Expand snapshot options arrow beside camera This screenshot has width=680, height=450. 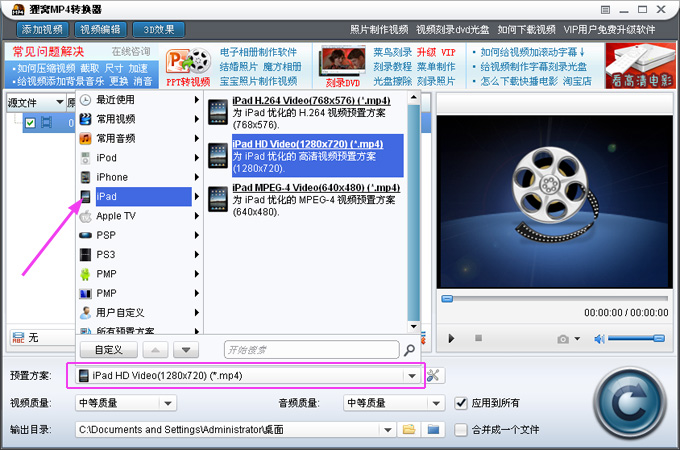tap(577, 339)
